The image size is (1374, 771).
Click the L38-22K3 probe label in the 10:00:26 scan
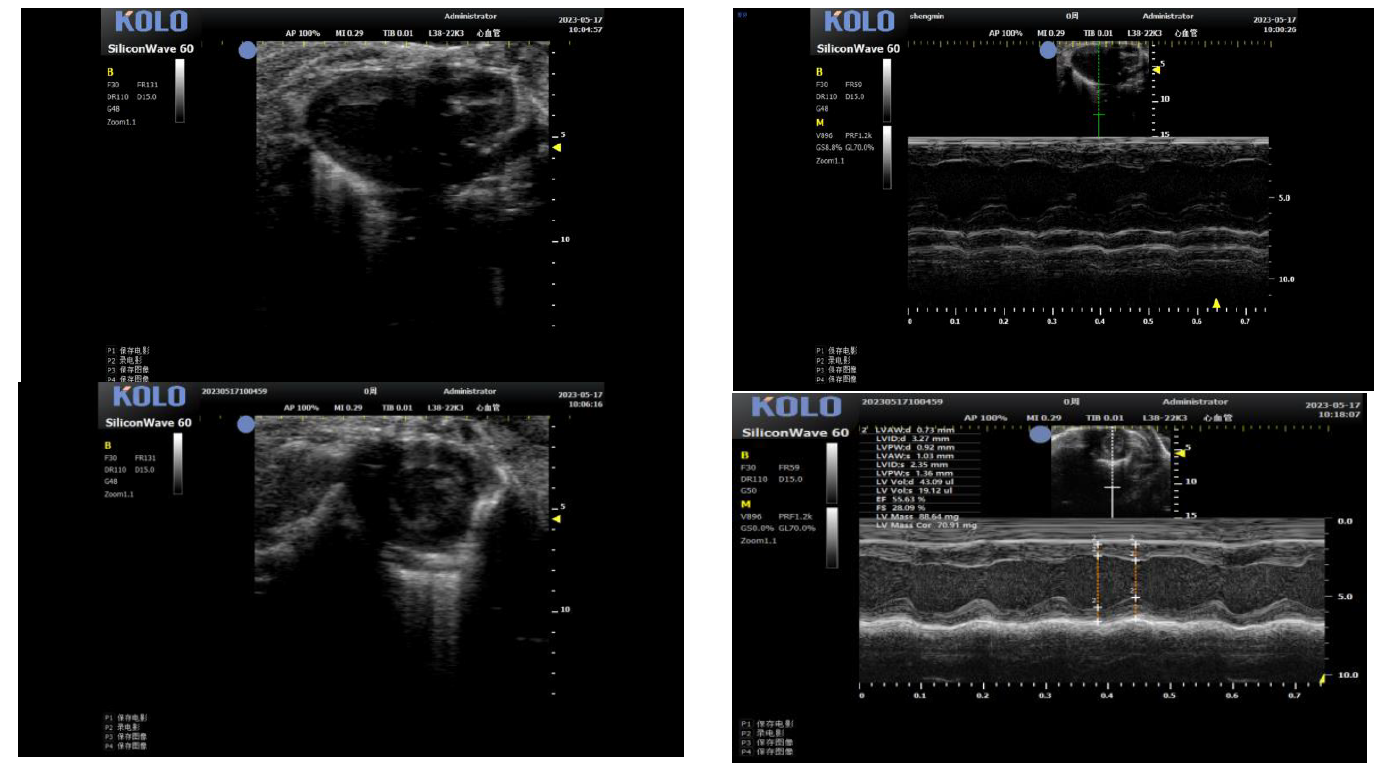[x=1145, y=33]
